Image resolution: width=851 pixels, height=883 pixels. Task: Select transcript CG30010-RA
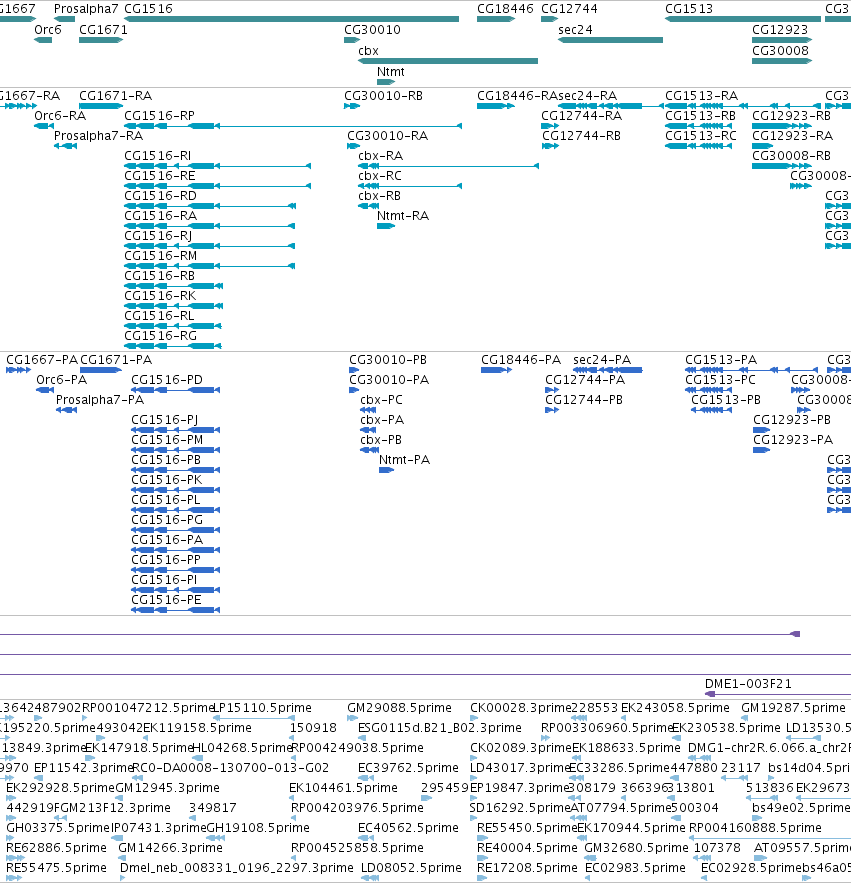tap(353, 146)
